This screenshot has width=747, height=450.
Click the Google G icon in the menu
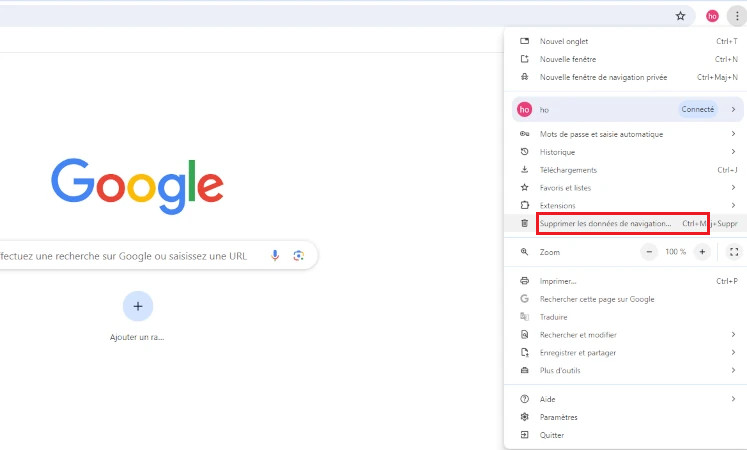525,299
